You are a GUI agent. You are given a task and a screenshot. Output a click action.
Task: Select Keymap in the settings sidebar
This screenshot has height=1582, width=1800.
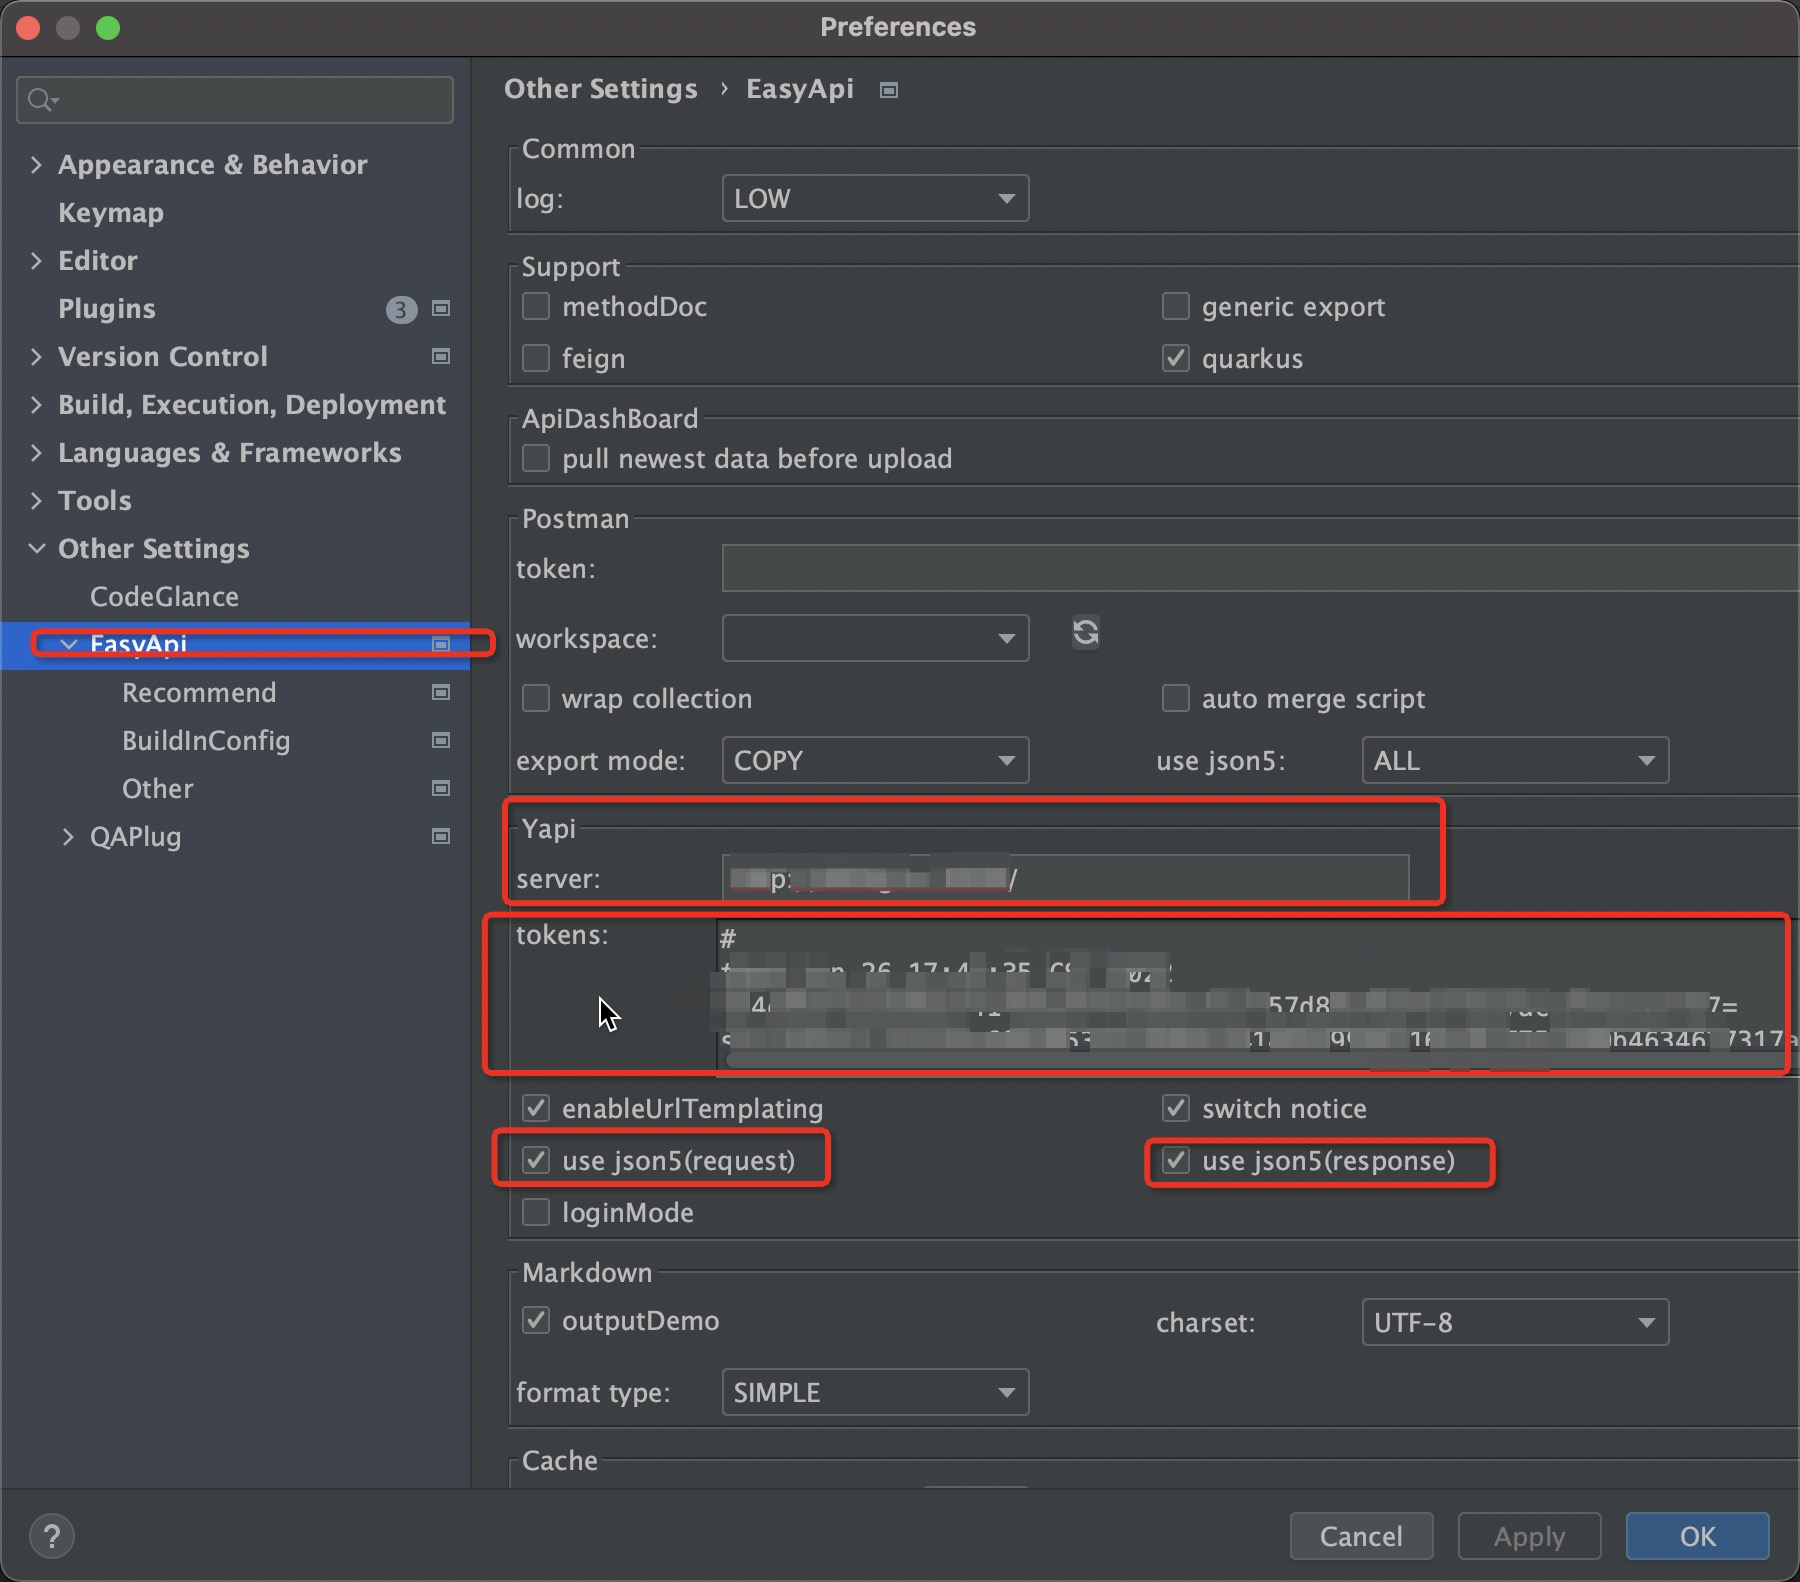click(x=110, y=212)
